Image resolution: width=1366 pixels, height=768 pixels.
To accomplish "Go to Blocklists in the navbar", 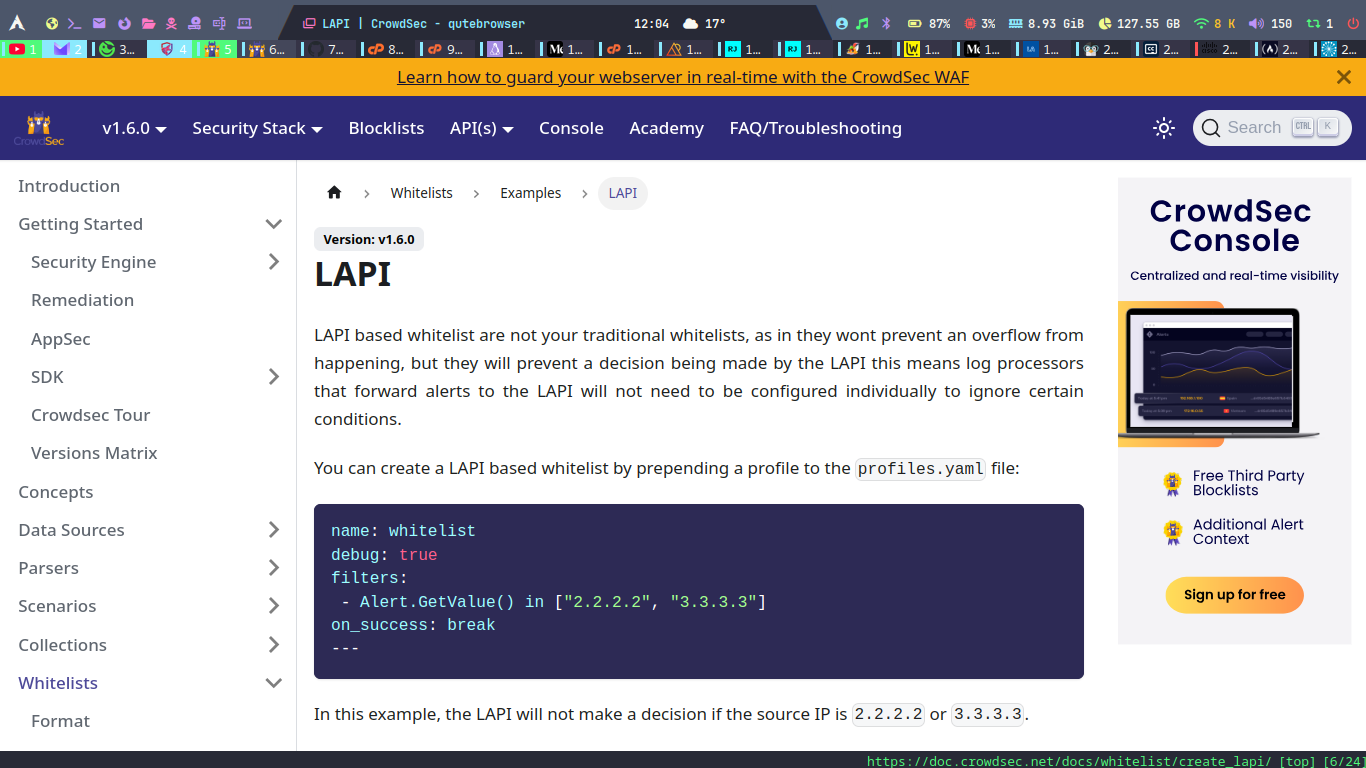I will point(386,128).
